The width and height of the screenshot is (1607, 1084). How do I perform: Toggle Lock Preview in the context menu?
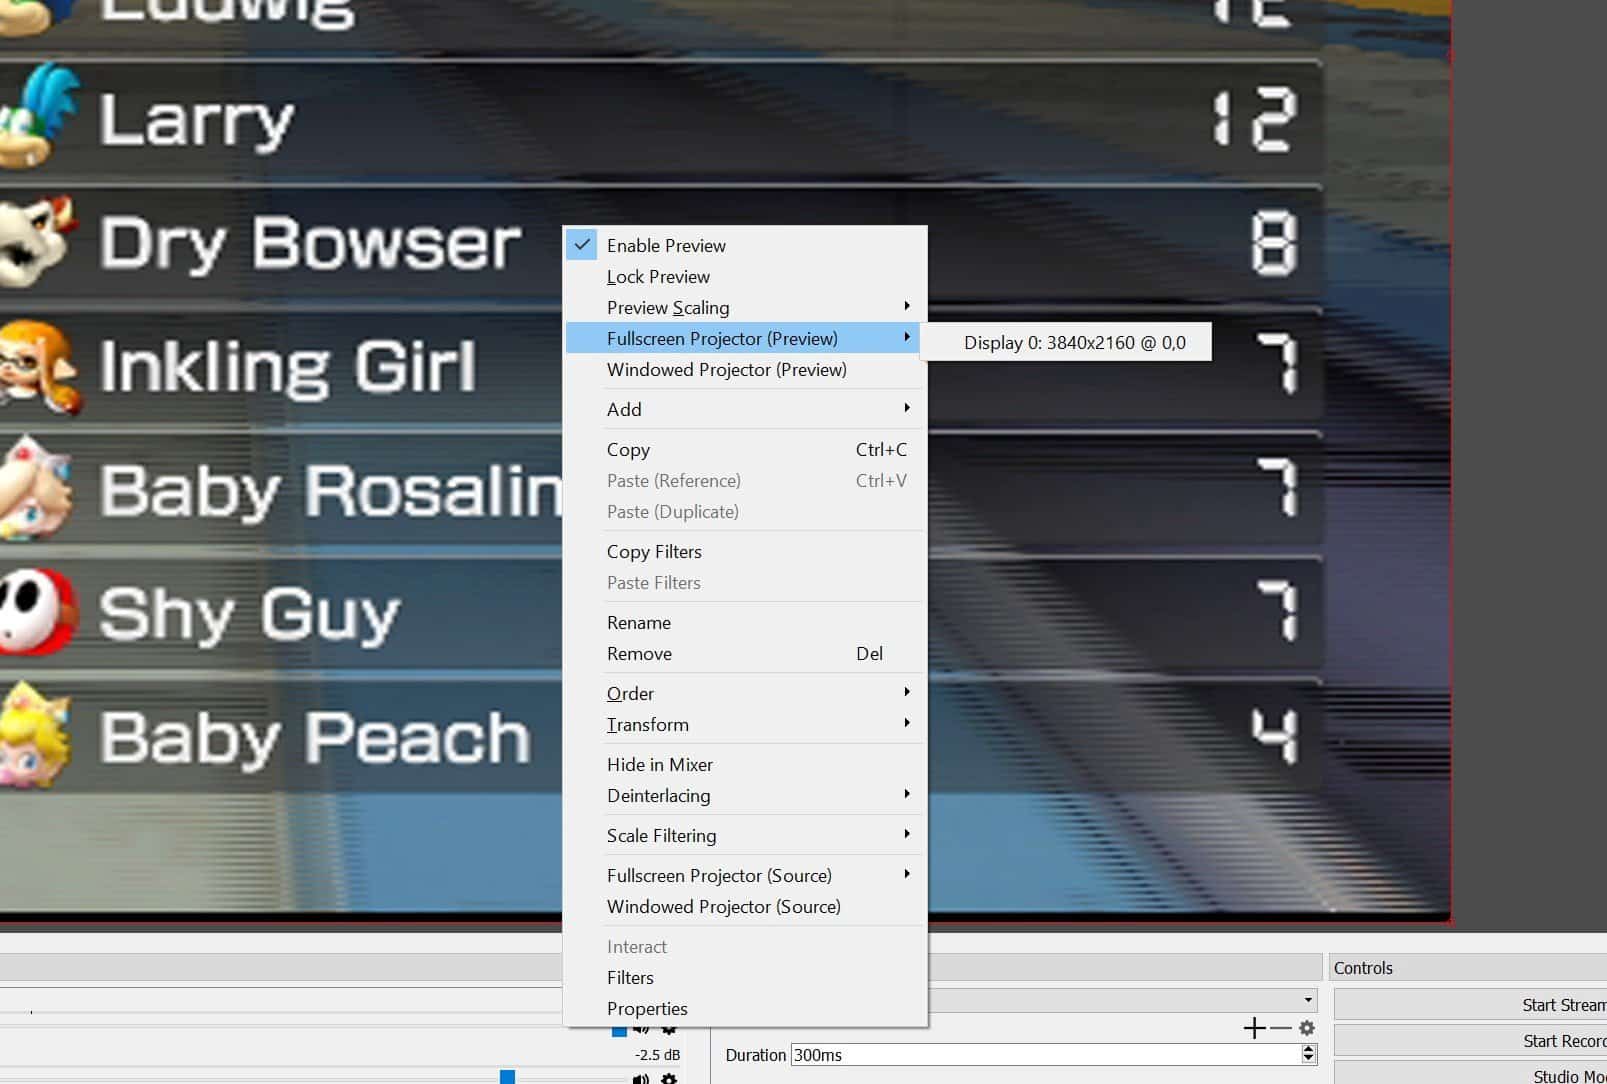(x=658, y=277)
